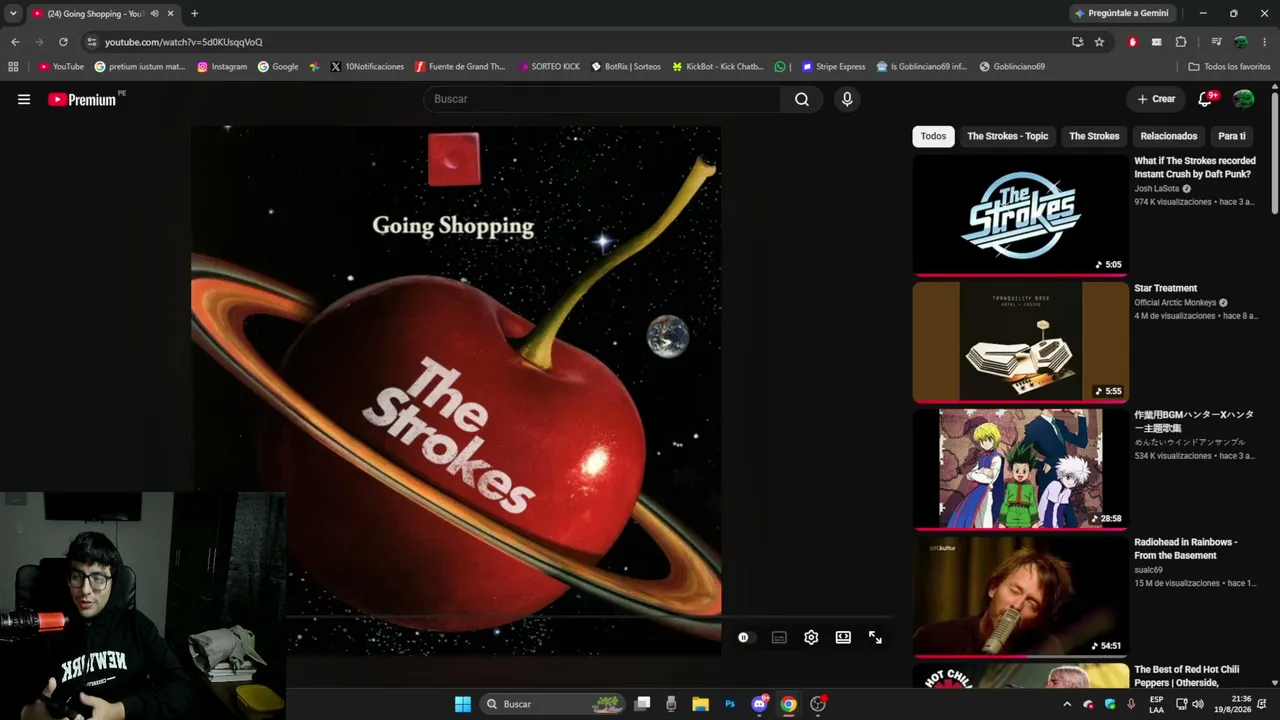Visit the Josh LaSota channel
This screenshot has width=1280, height=720.
tap(1157, 188)
